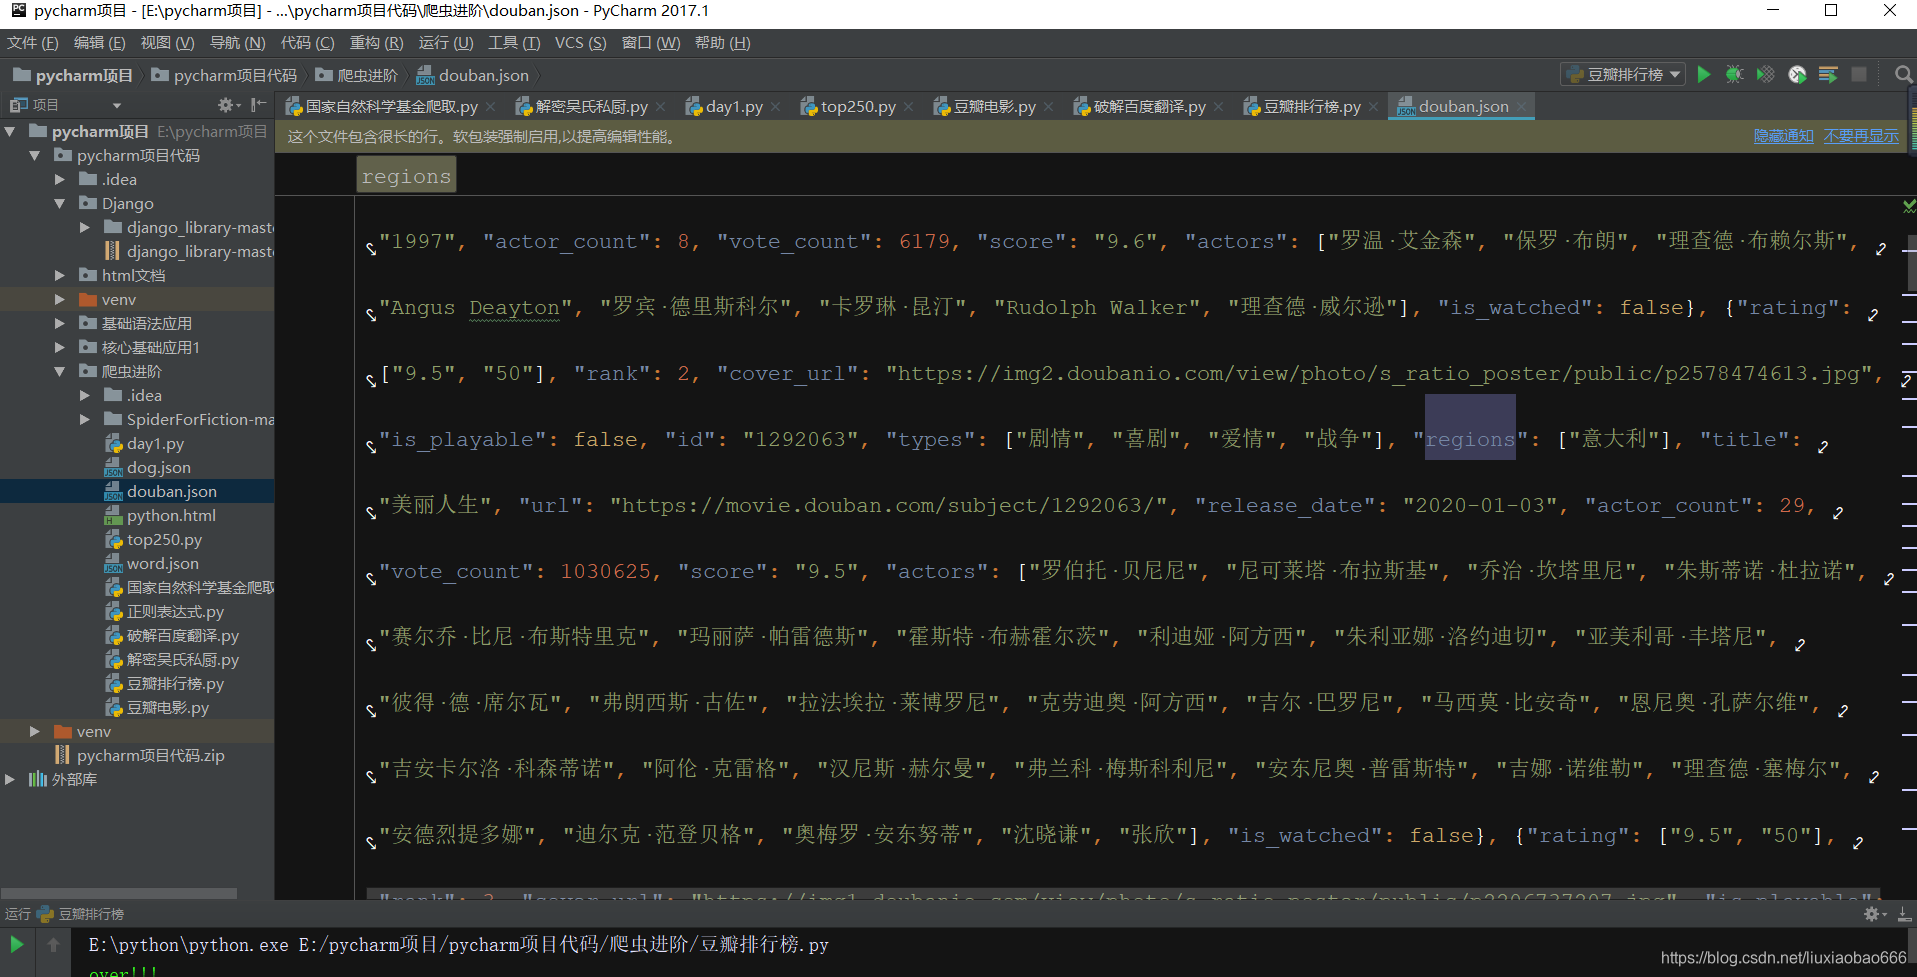The height and width of the screenshot is (977, 1917).
Task: Open the 文件 (F) menu
Action: (33, 43)
